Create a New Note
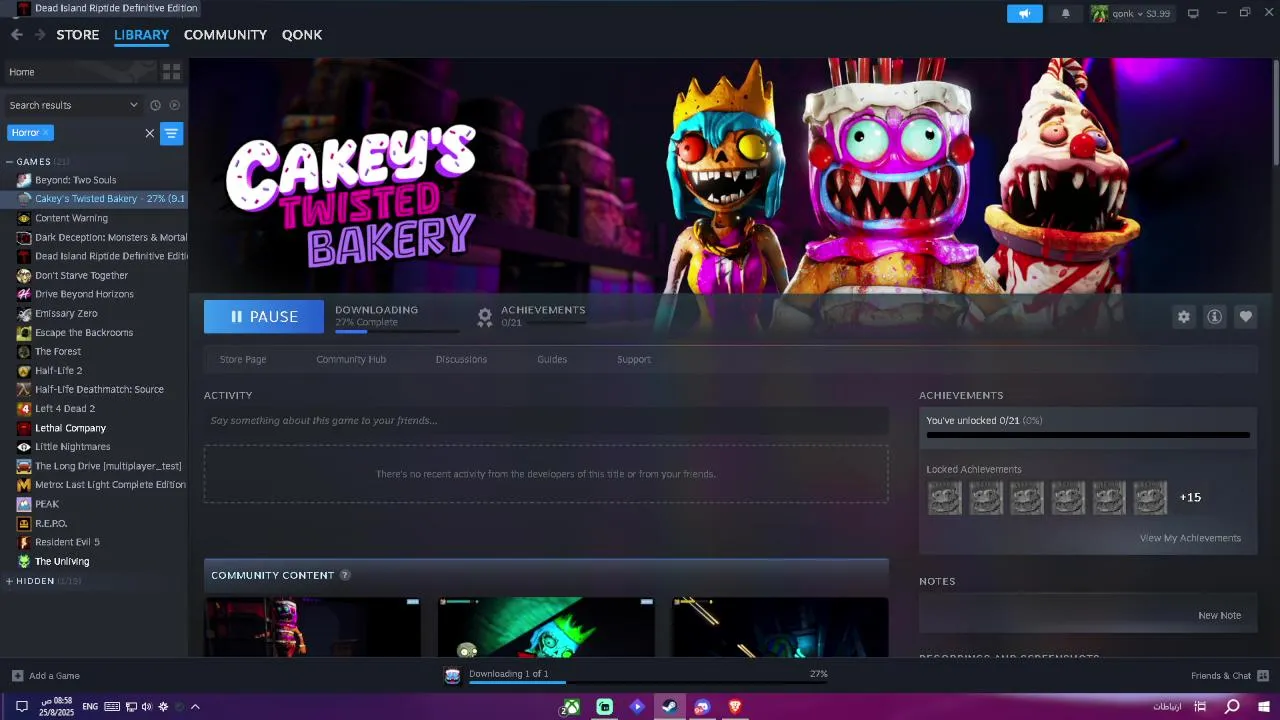1280x720 pixels. [x=1219, y=615]
